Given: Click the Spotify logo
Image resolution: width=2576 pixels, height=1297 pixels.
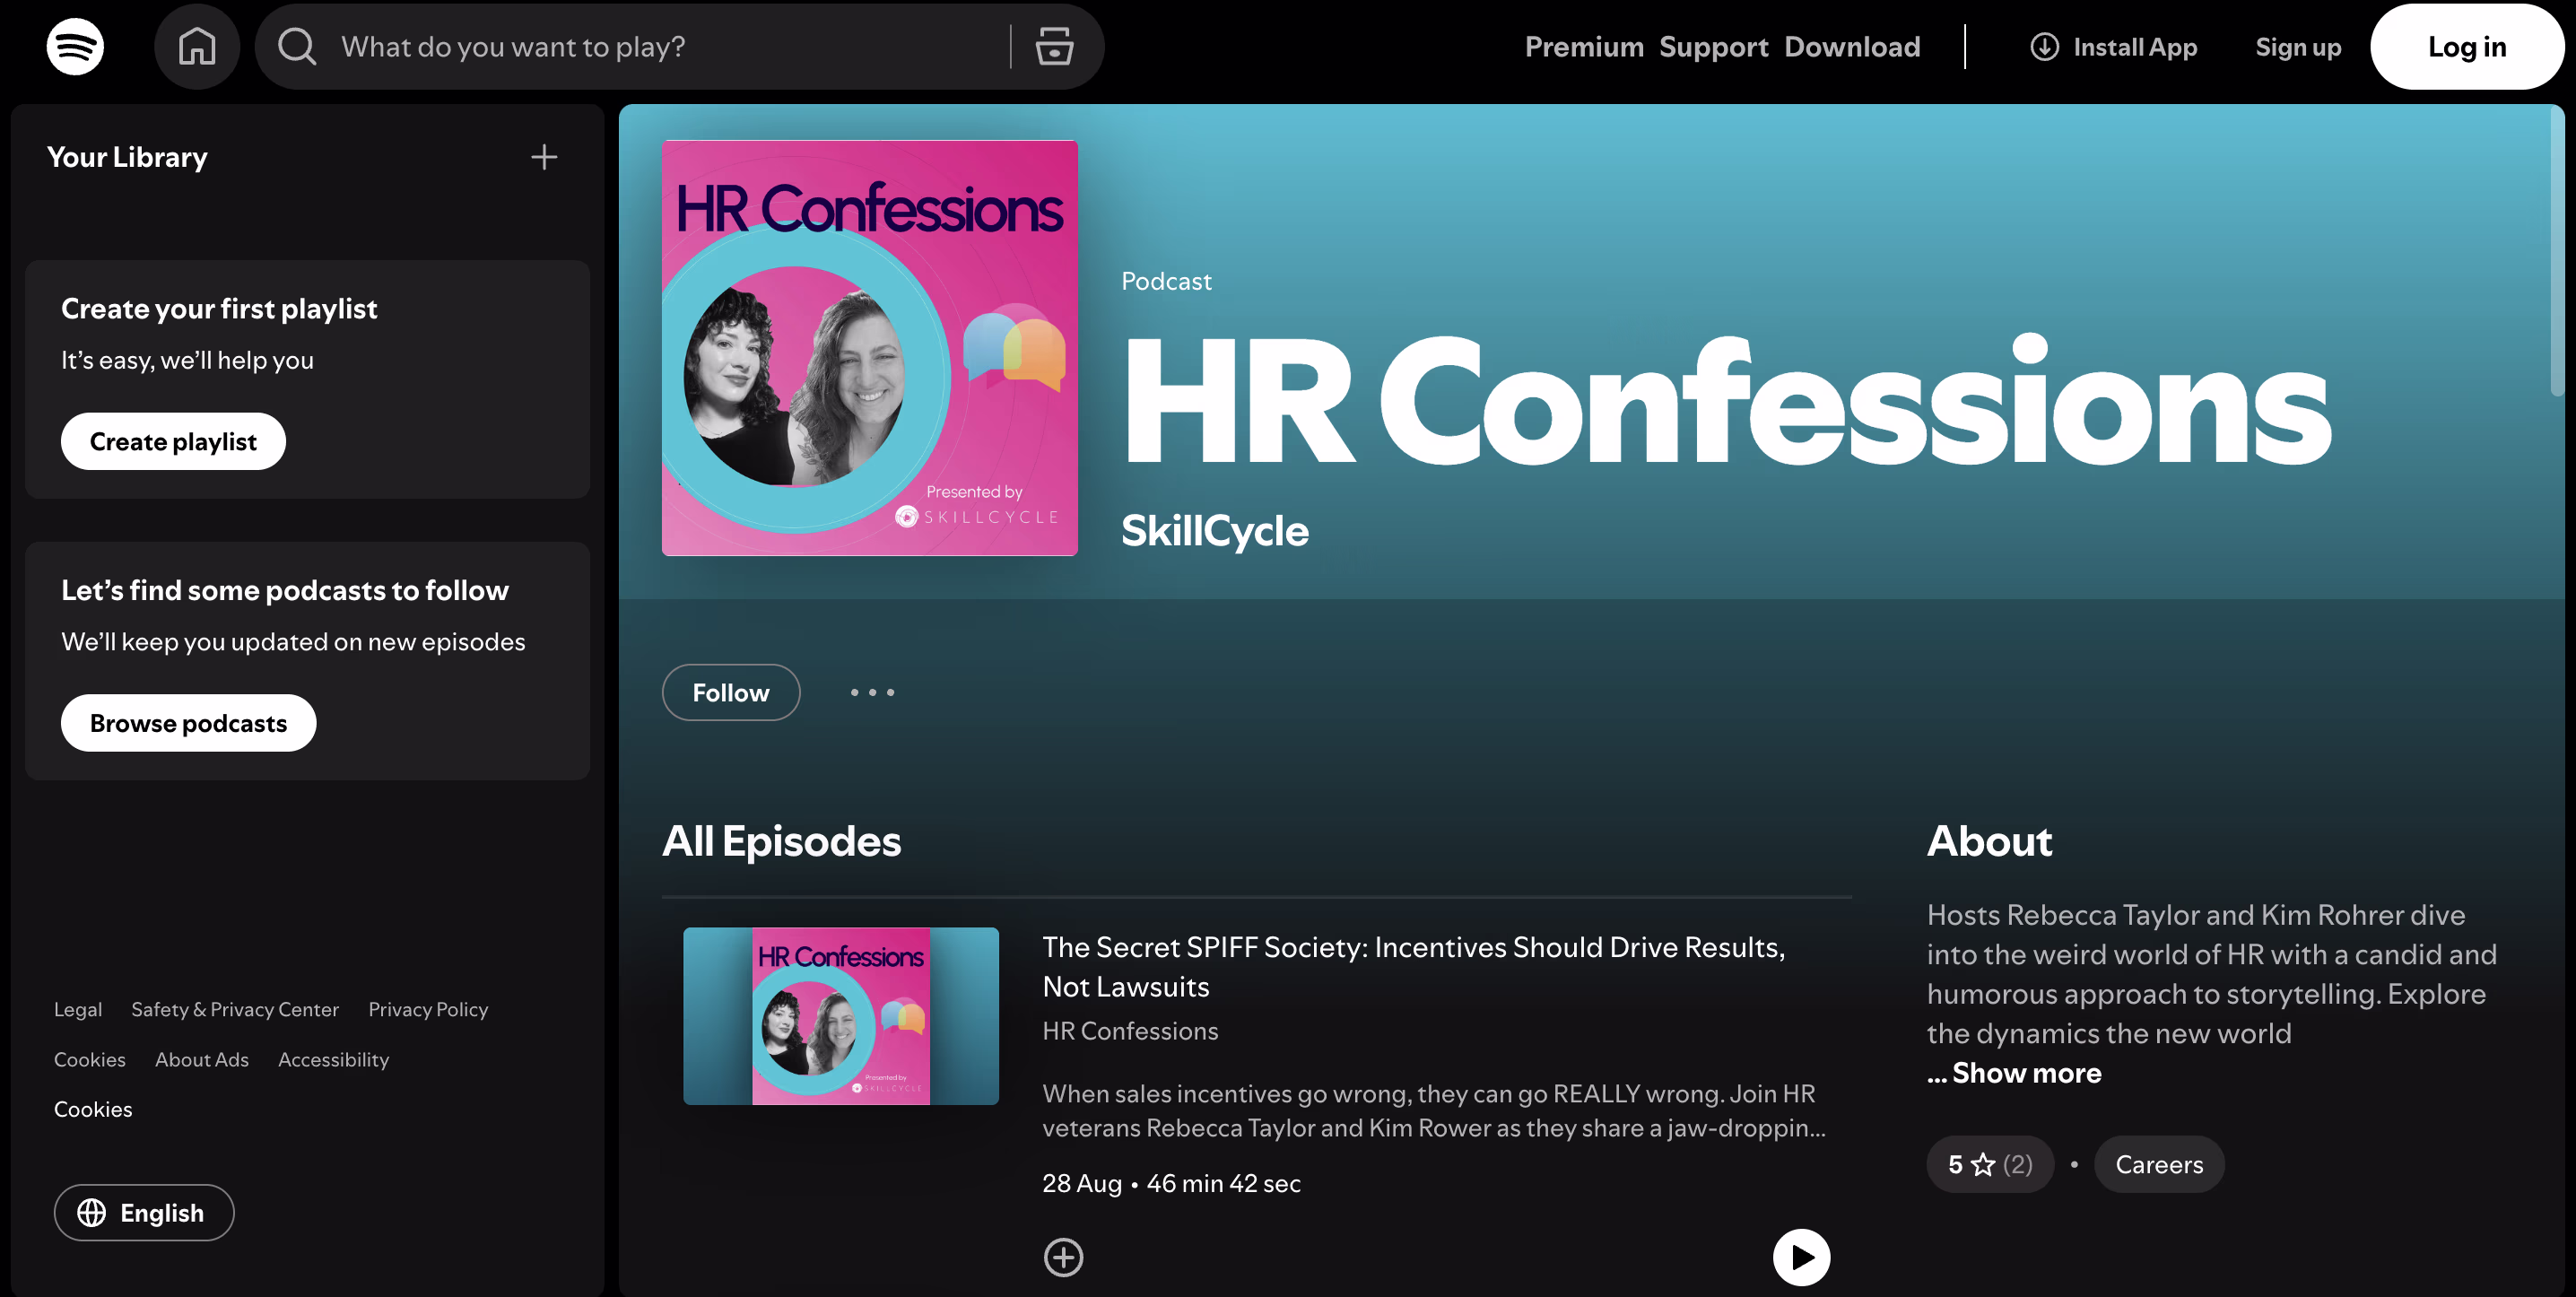Looking at the screenshot, I should point(75,46).
